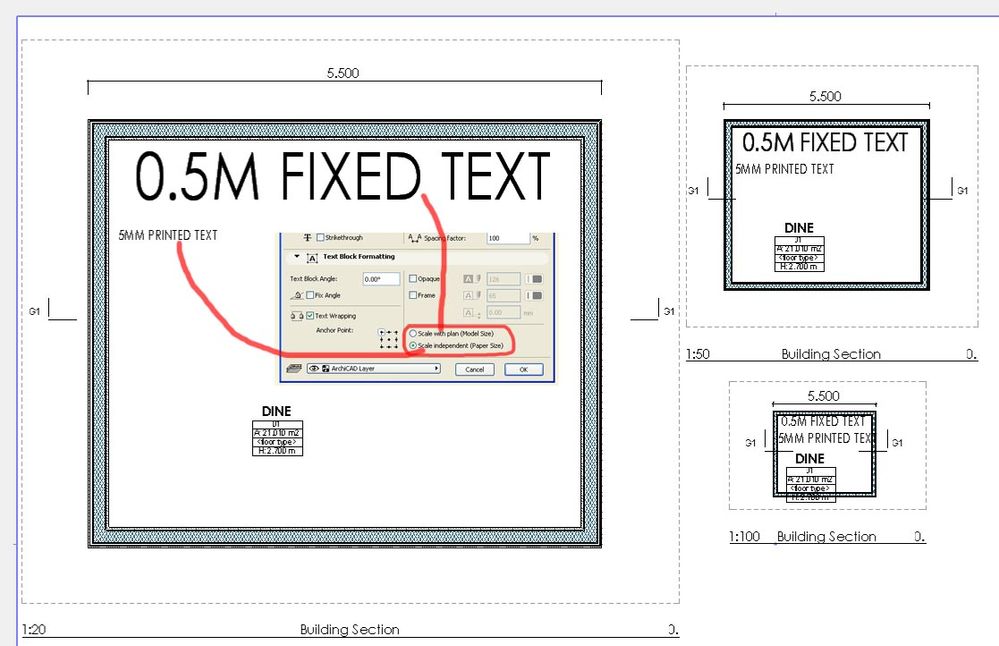Click the strikethrough T icon
Screen dimensions: 999x646
pos(307,238)
